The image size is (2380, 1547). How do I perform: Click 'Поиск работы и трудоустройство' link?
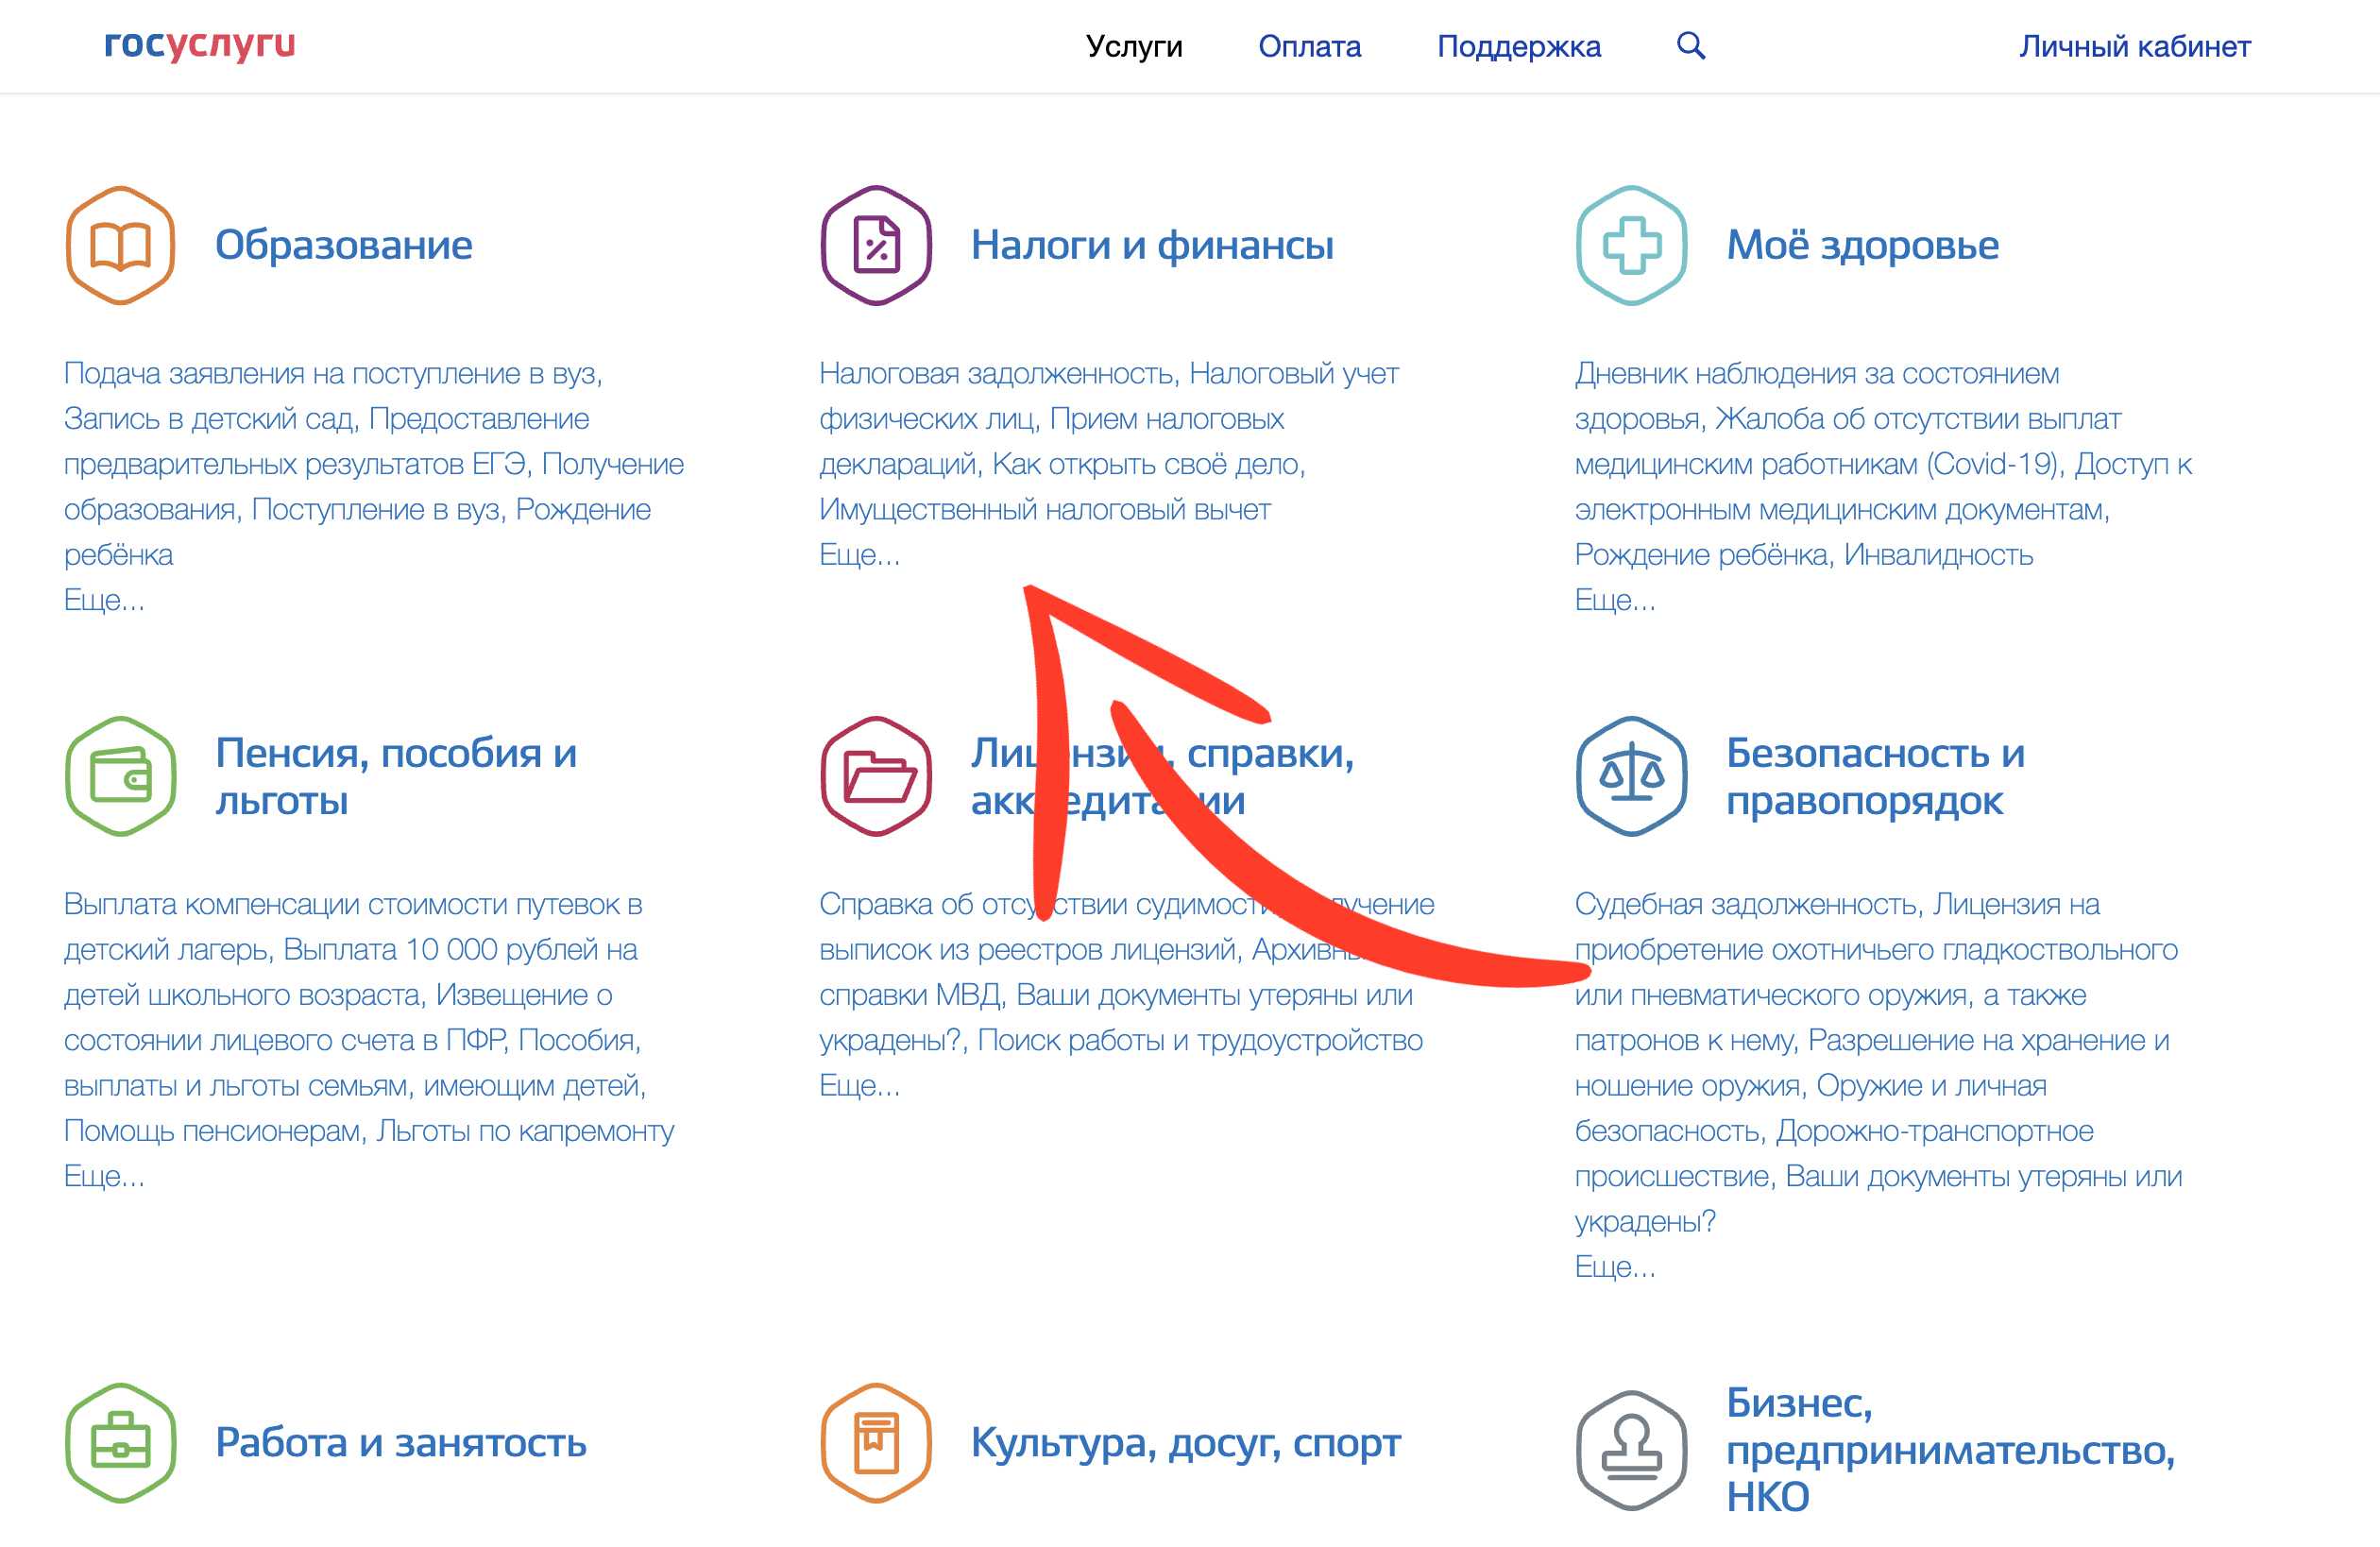click(1200, 1041)
